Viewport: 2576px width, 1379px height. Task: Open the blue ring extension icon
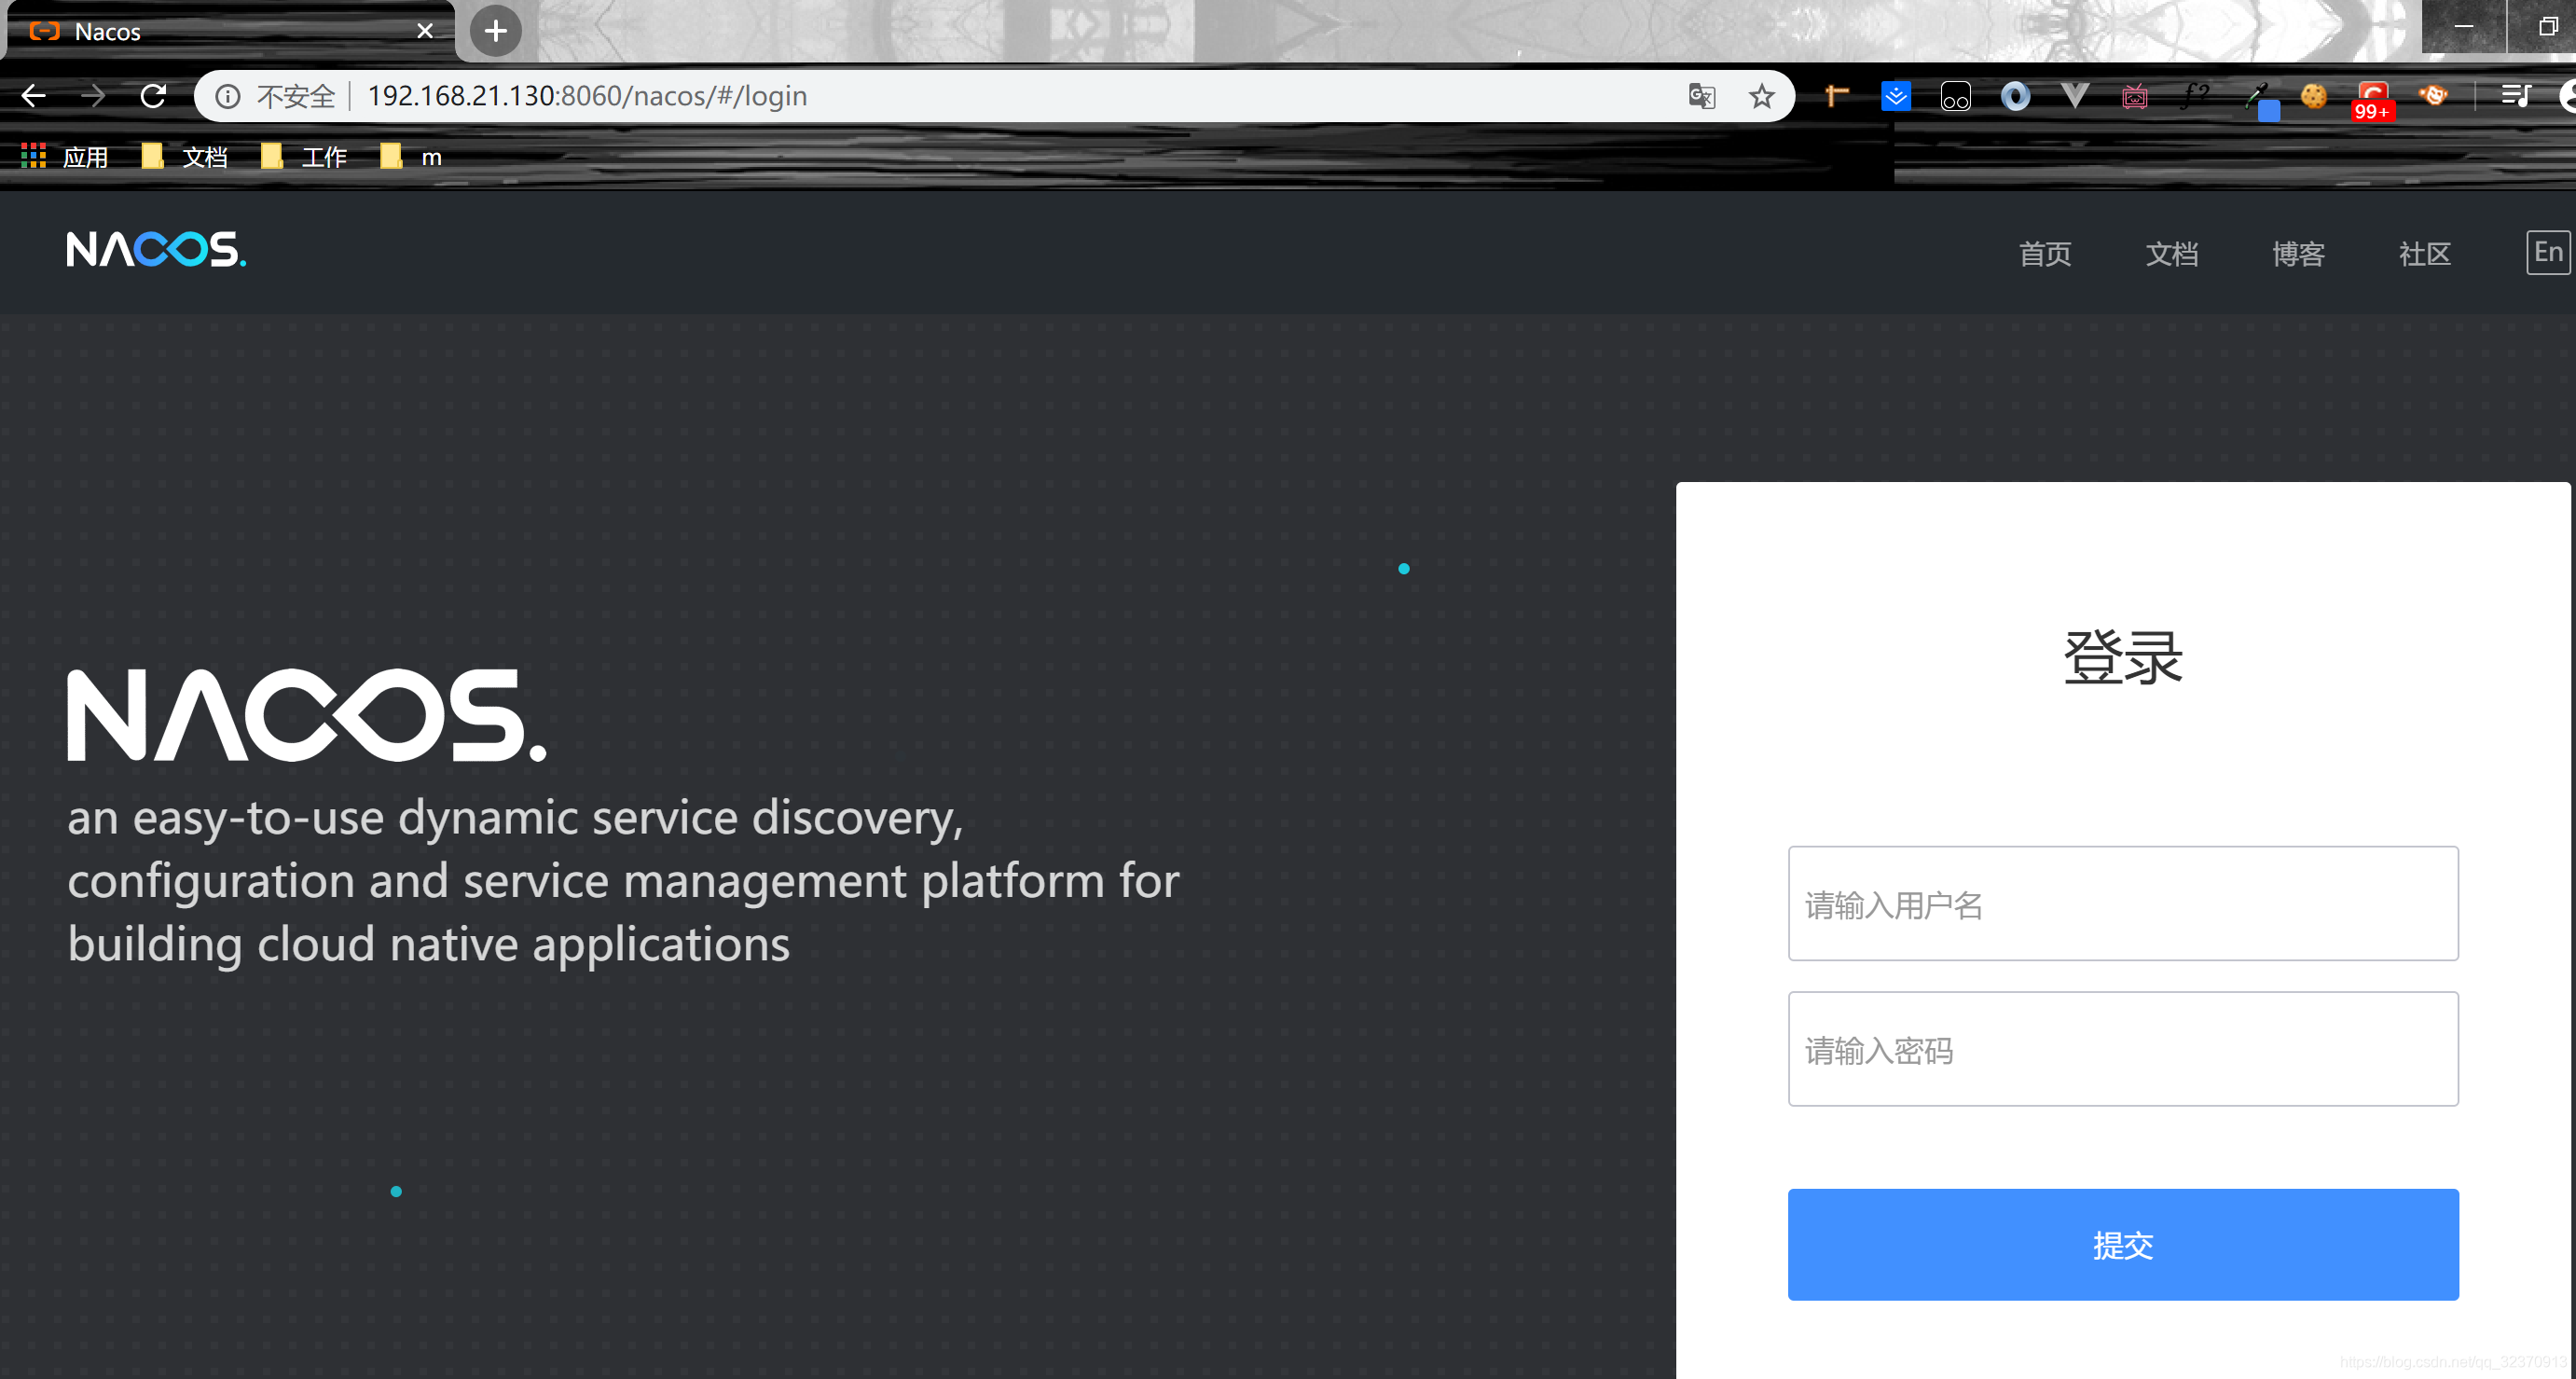pyautogui.click(x=2015, y=96)
